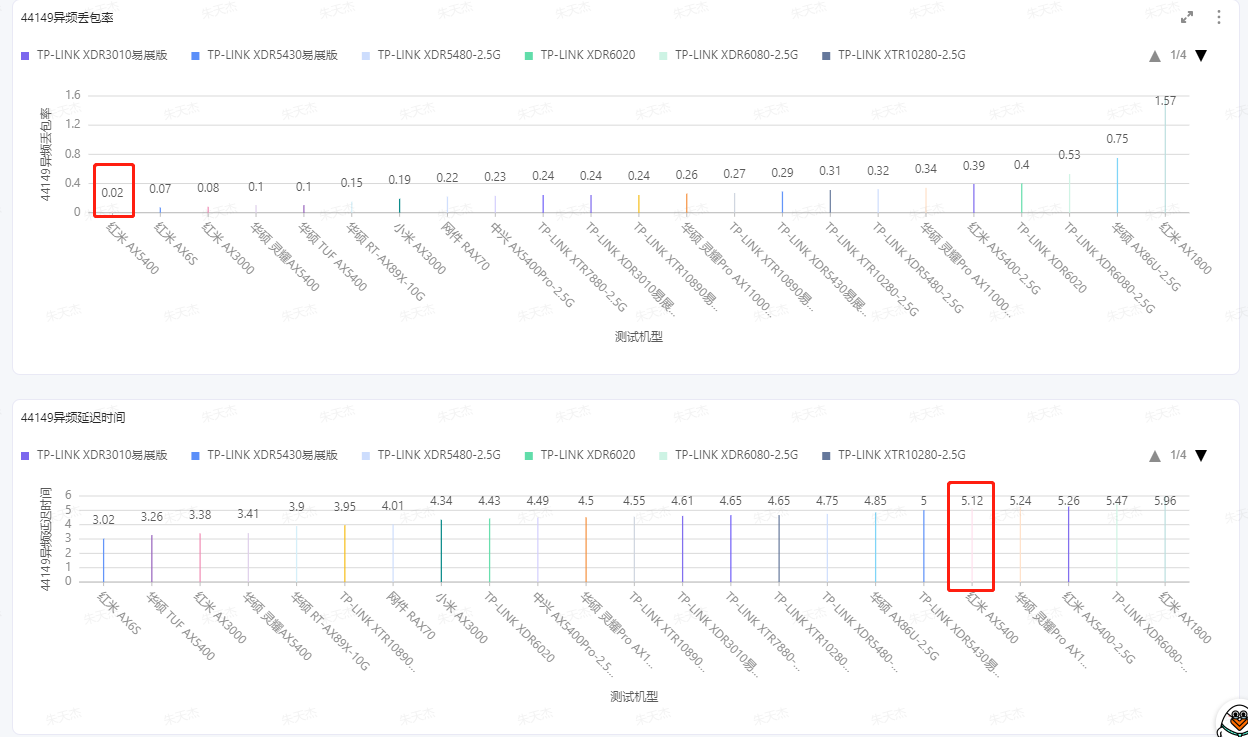This screenshot has height=737, width=1248.
Task: Select the 0.29 value label in 丢包率 chart
Action: tap(782, 173)
